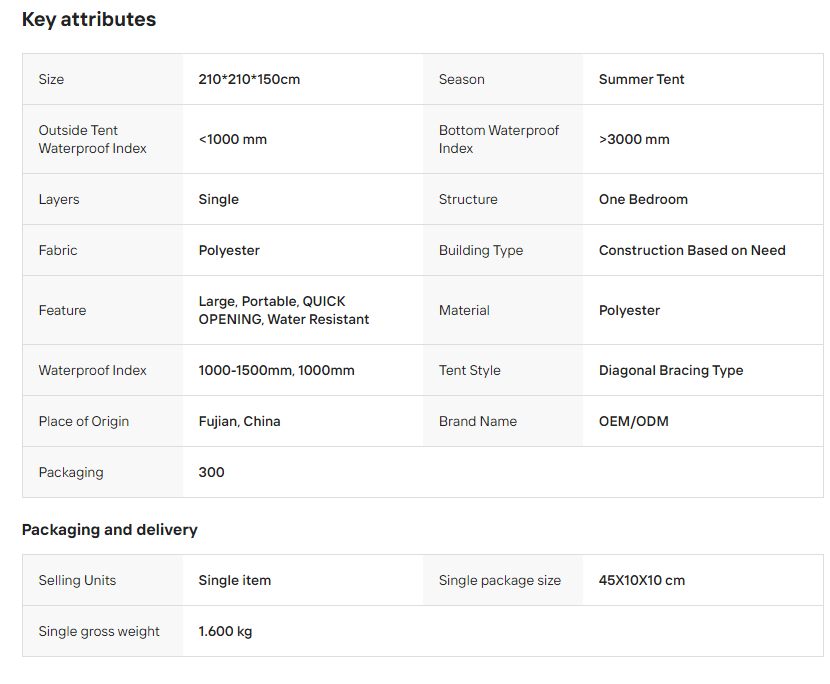
Task: Click the Material Polyester value
Action: [x=629, y=310]
